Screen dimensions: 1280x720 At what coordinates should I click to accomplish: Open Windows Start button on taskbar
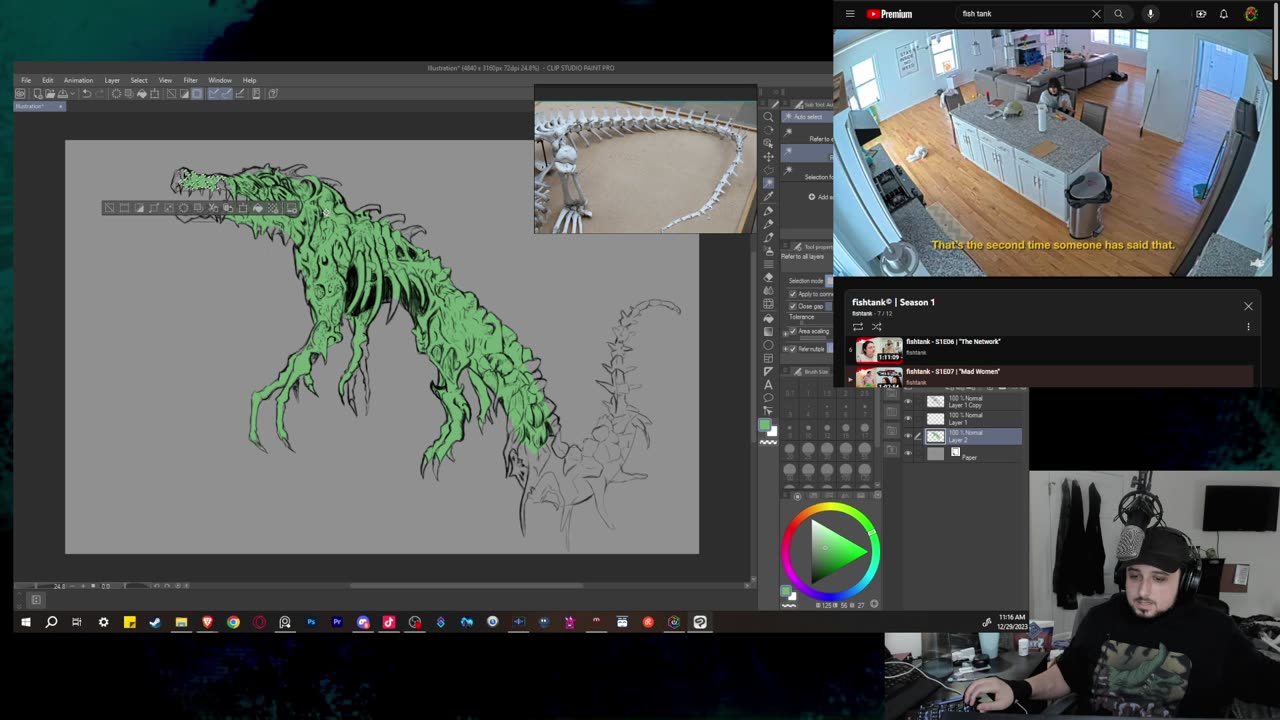coord(25,622)
